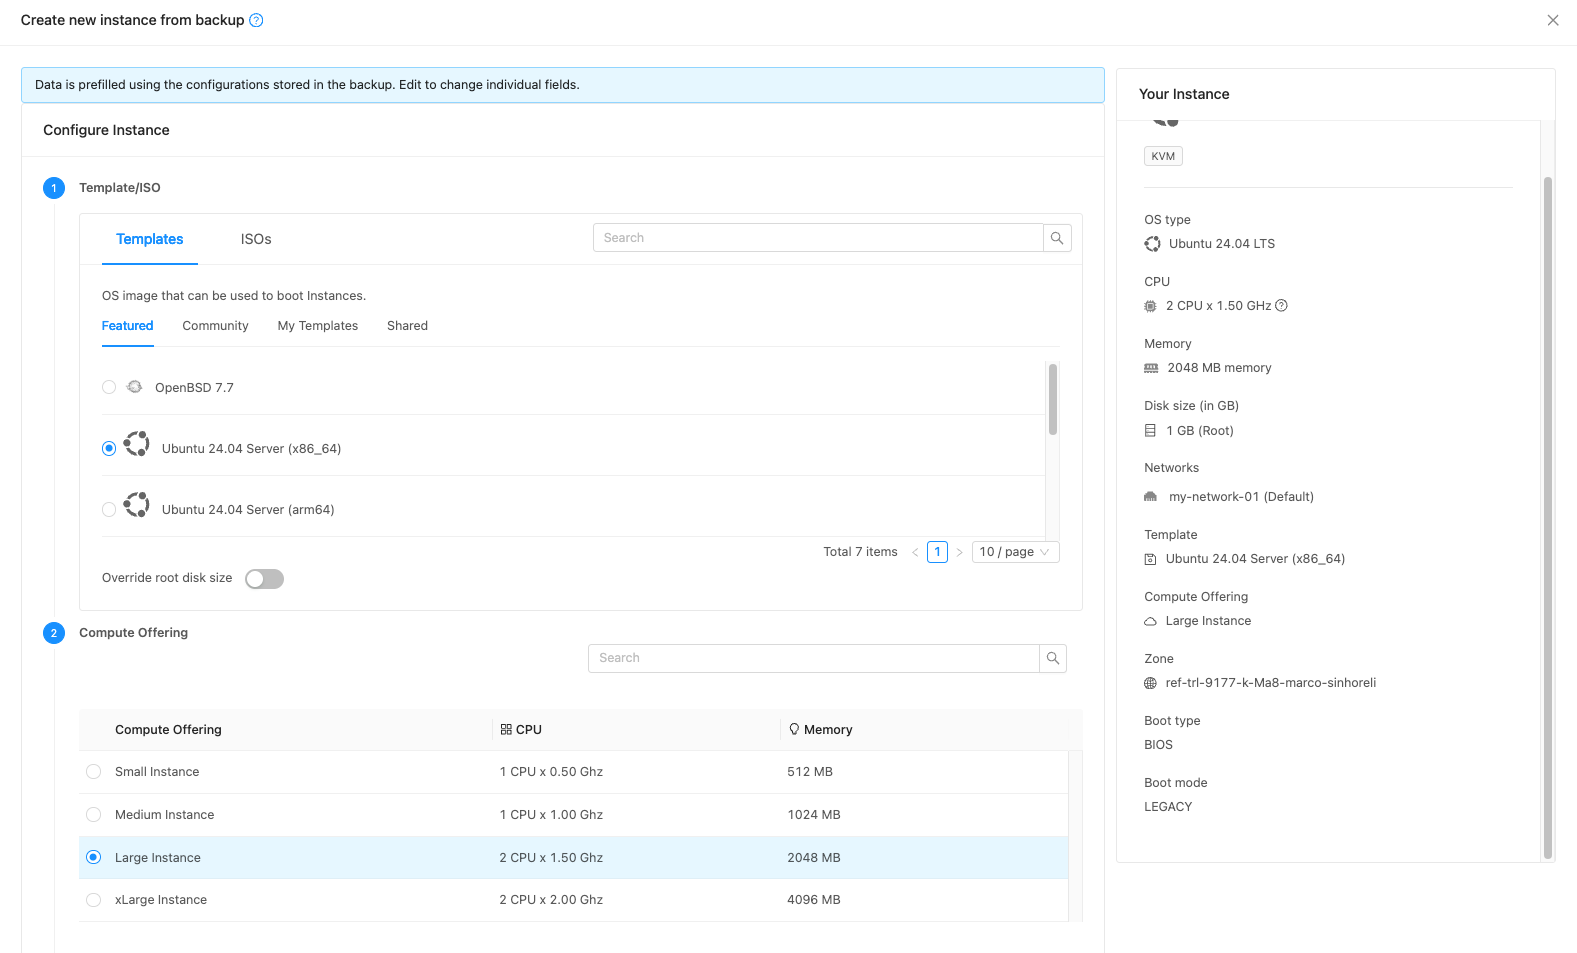The height and width of the screenshot is (953, 1577).
Task: Select the Medium Instance radio button
Action: click(94, 815)
